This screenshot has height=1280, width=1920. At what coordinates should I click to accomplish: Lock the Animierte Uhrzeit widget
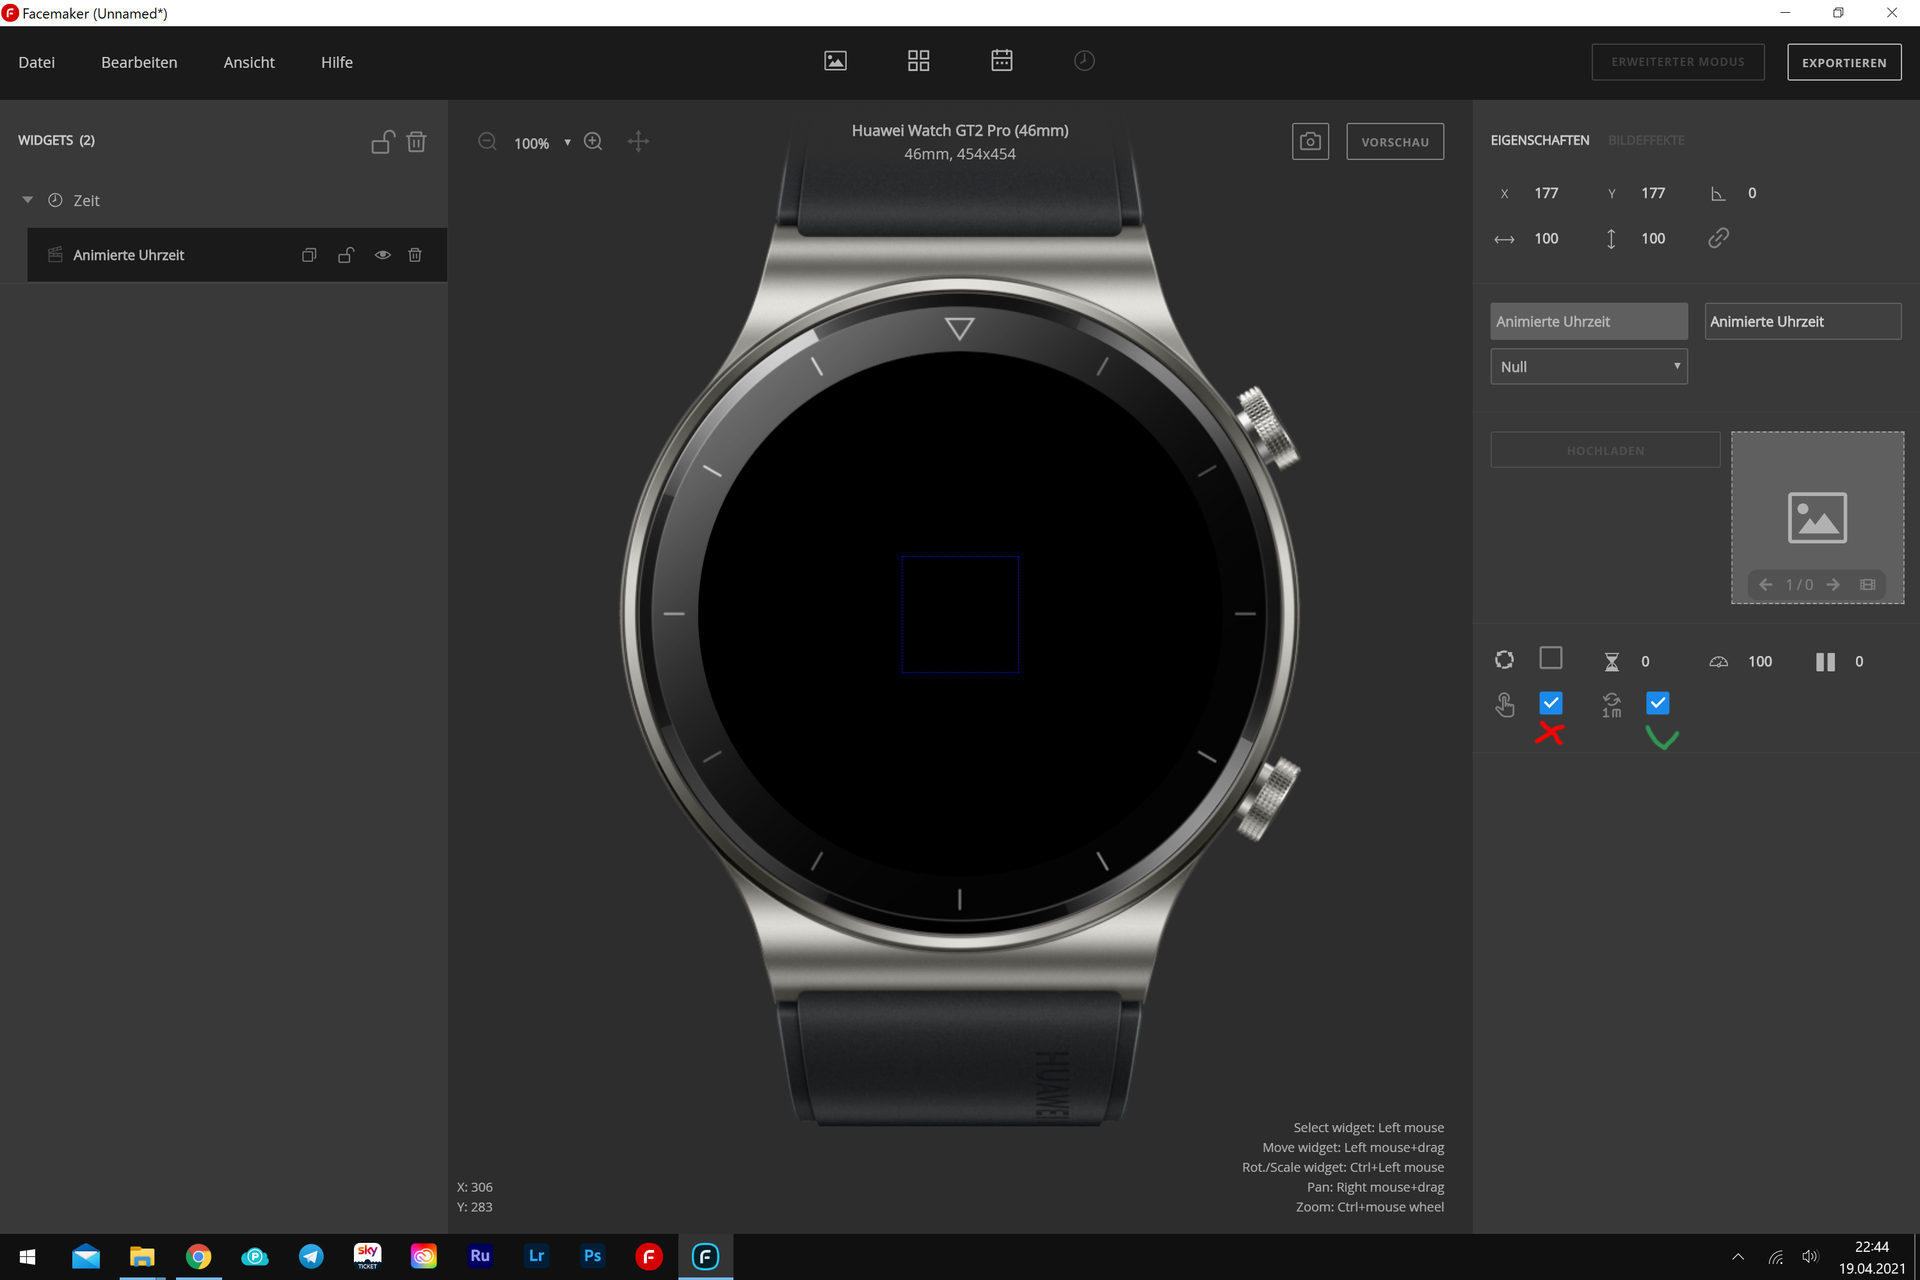click(x=346, y=255)
